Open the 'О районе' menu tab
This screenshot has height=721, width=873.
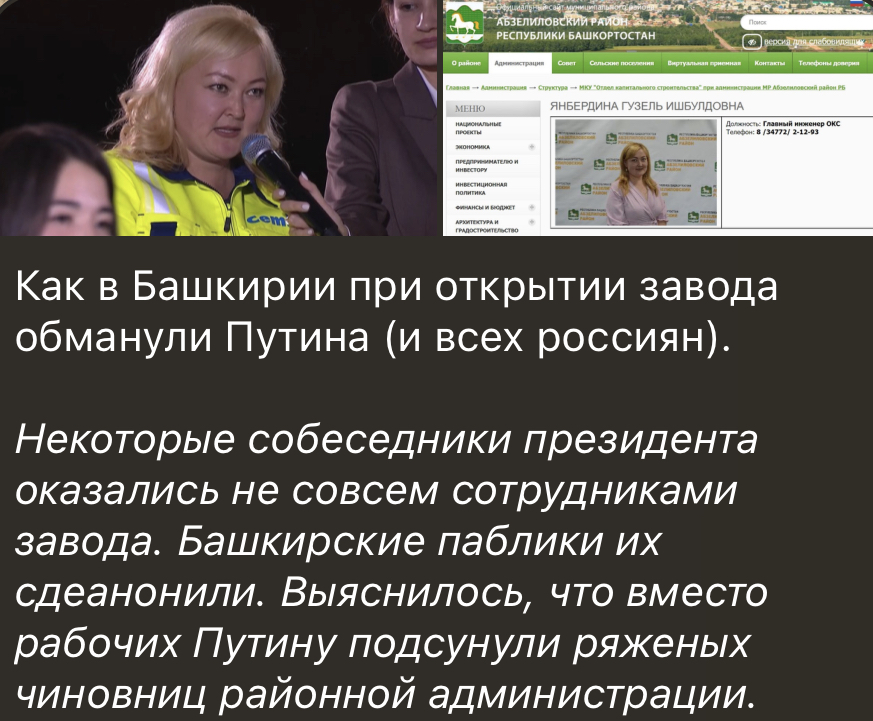(466, 62)
